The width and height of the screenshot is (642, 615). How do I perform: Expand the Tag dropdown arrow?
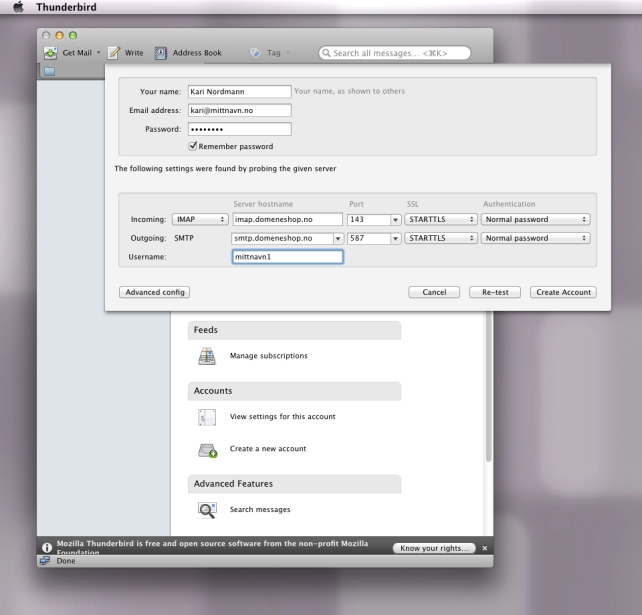coord(288,53)
